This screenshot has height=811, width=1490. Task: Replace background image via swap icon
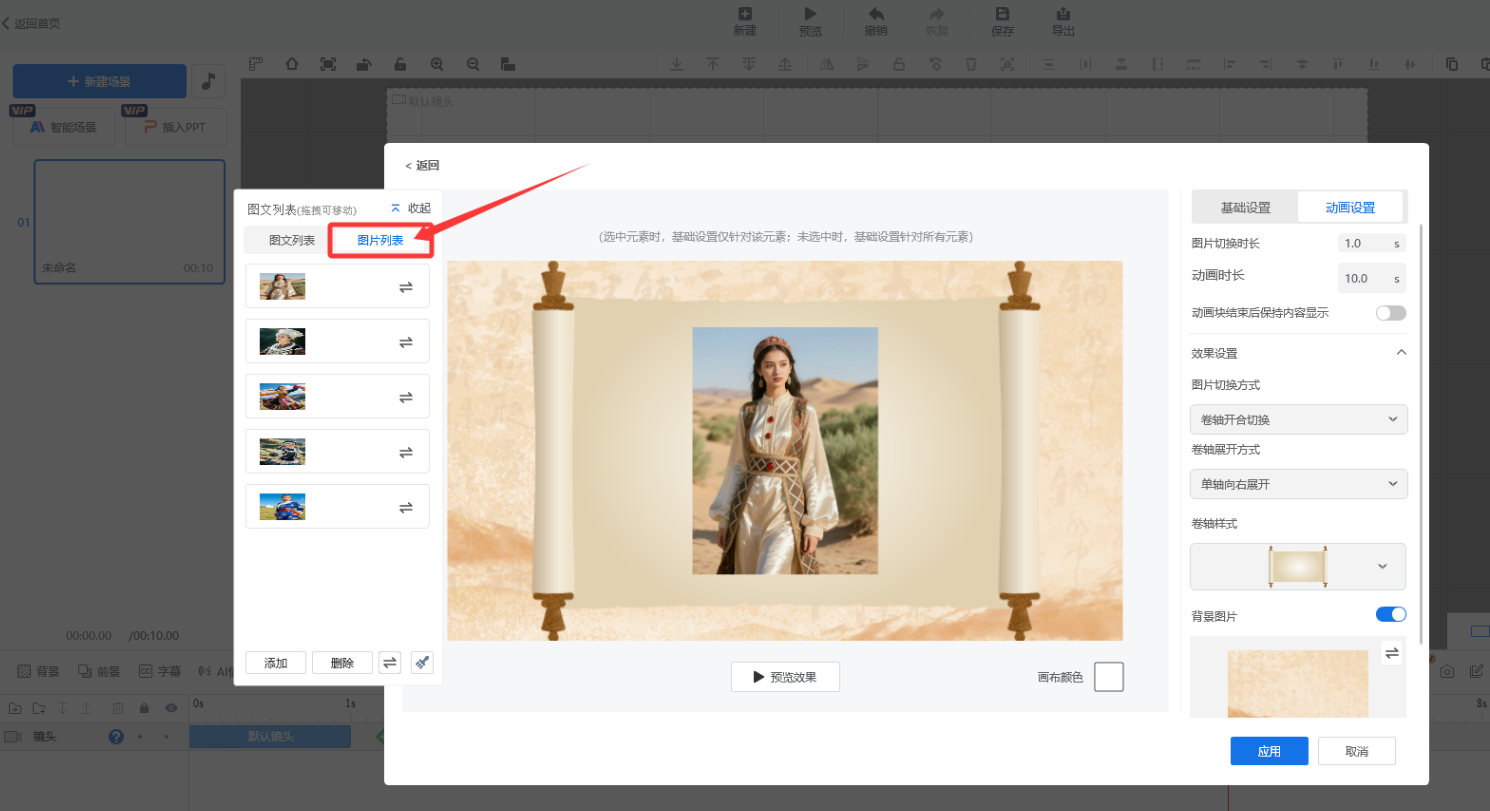(x=1391, y=654)
